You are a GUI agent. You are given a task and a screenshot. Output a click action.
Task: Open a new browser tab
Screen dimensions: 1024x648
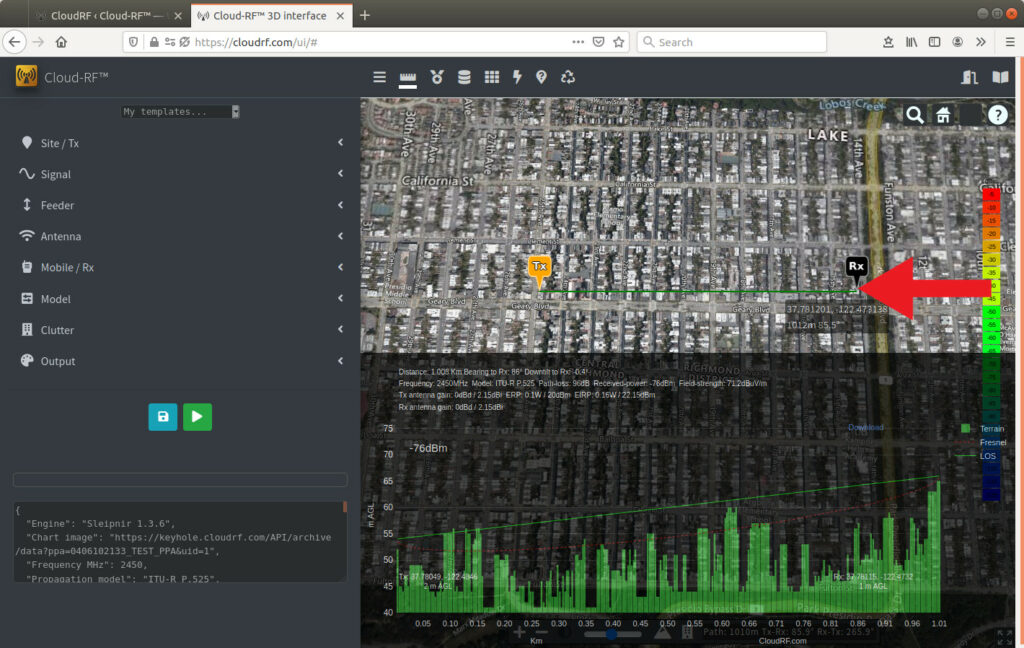[365, 15]
